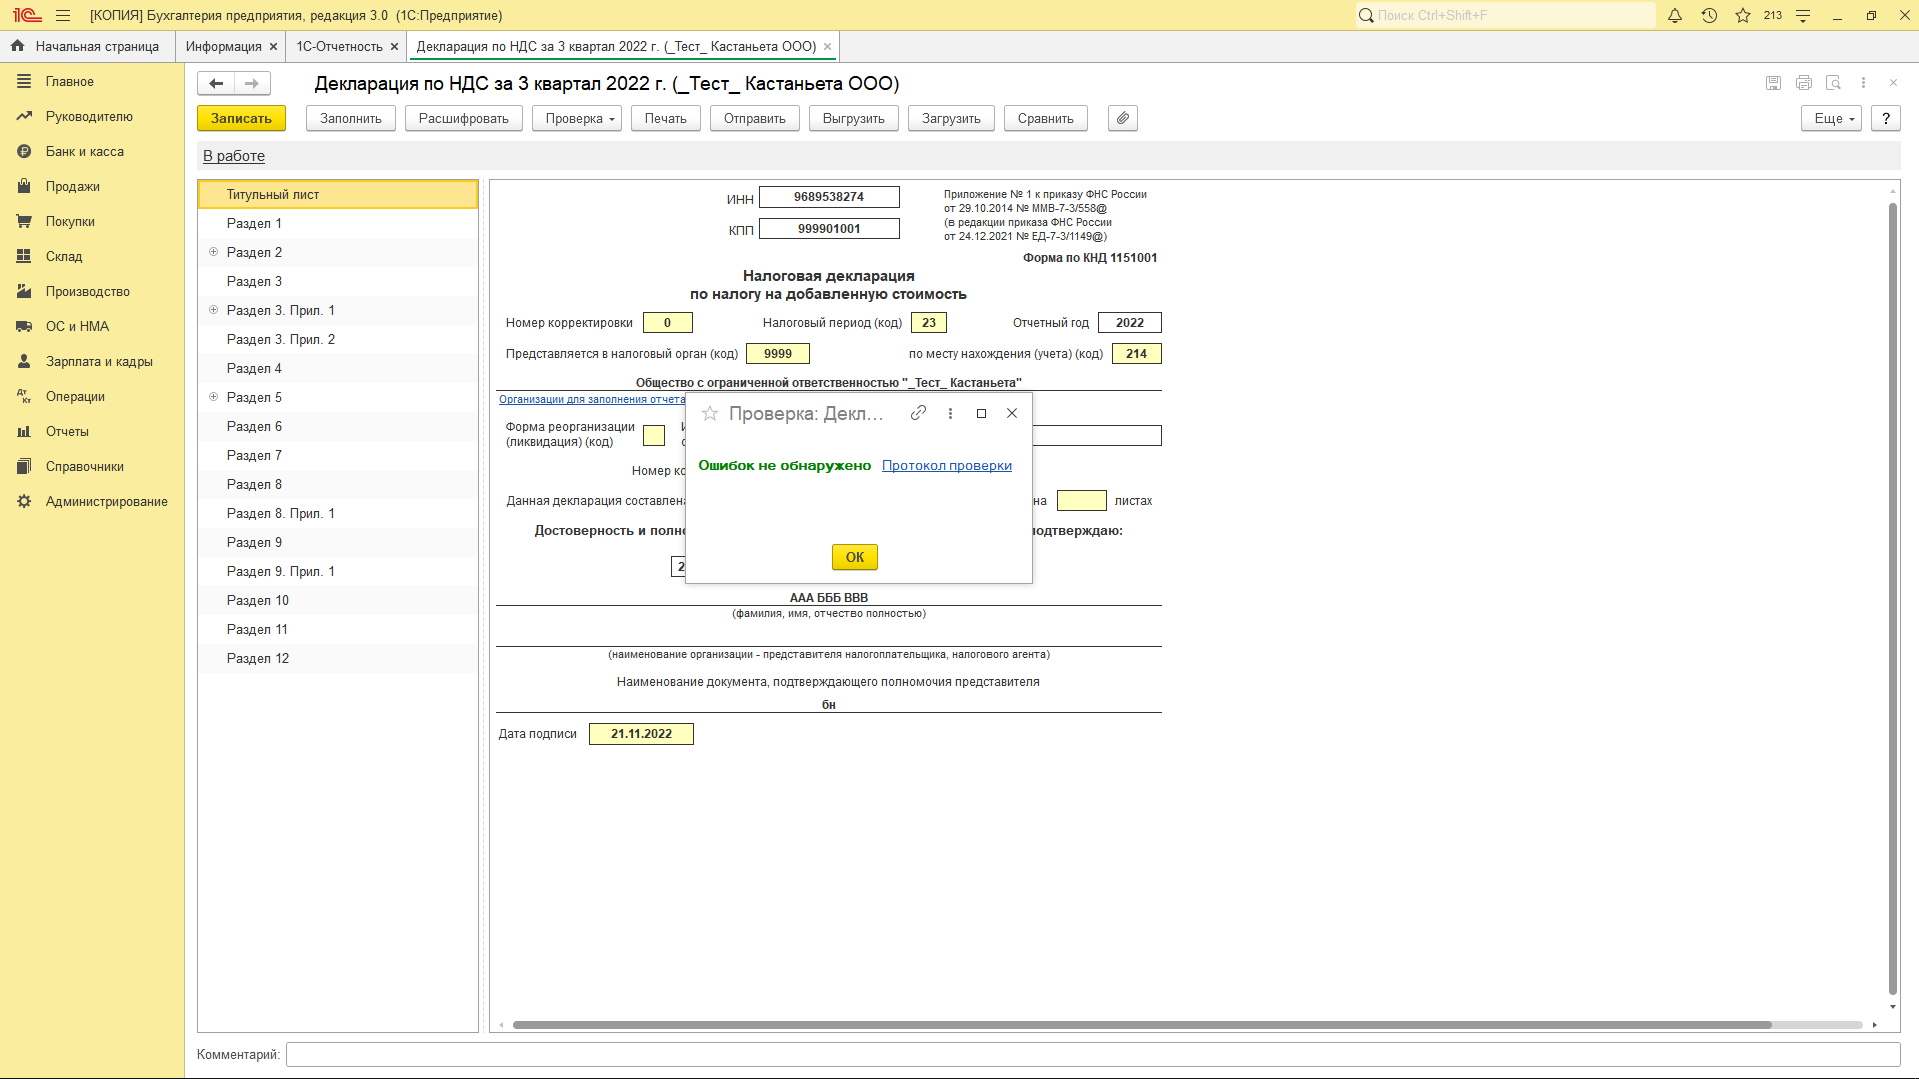Switch to the Информация tab
This screenshot has width=1919, height=1079.
coord(223,47)
